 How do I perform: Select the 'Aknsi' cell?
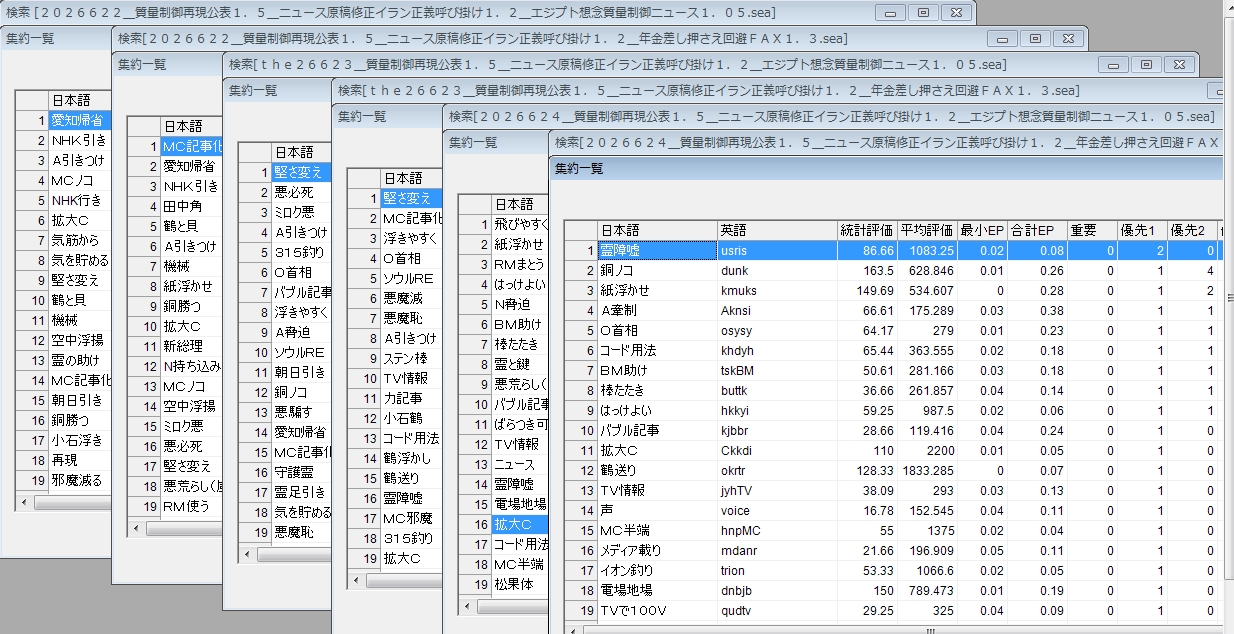click(x=776, y=311)
